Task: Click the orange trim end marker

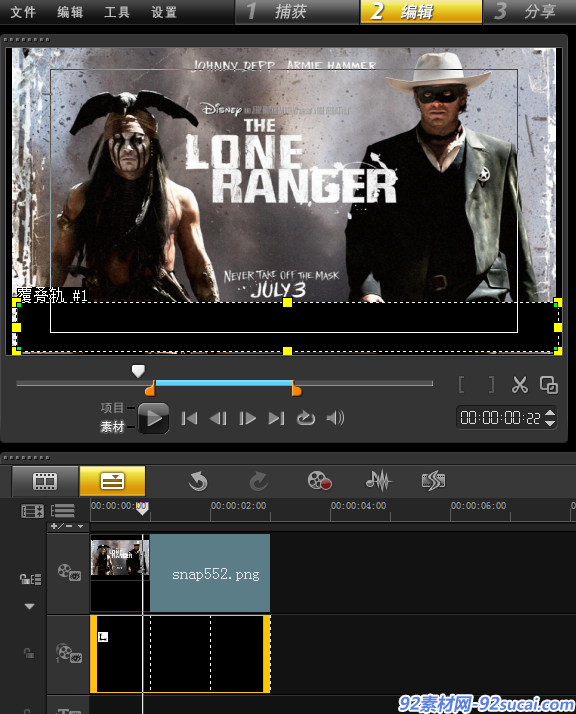Action: coord(296,388)
